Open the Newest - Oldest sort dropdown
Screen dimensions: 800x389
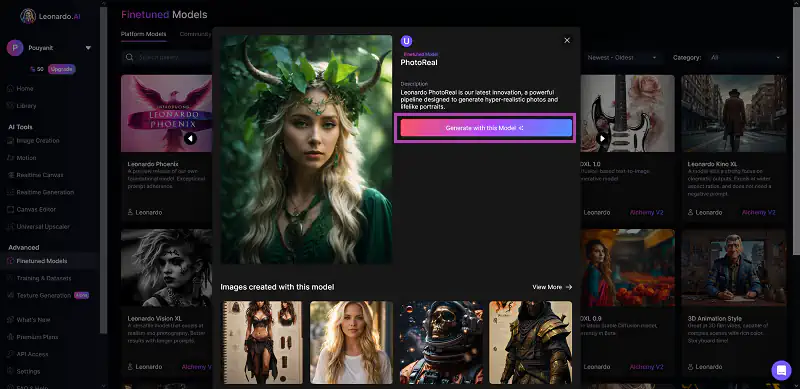pyautogui.click(x=622, y=58)
